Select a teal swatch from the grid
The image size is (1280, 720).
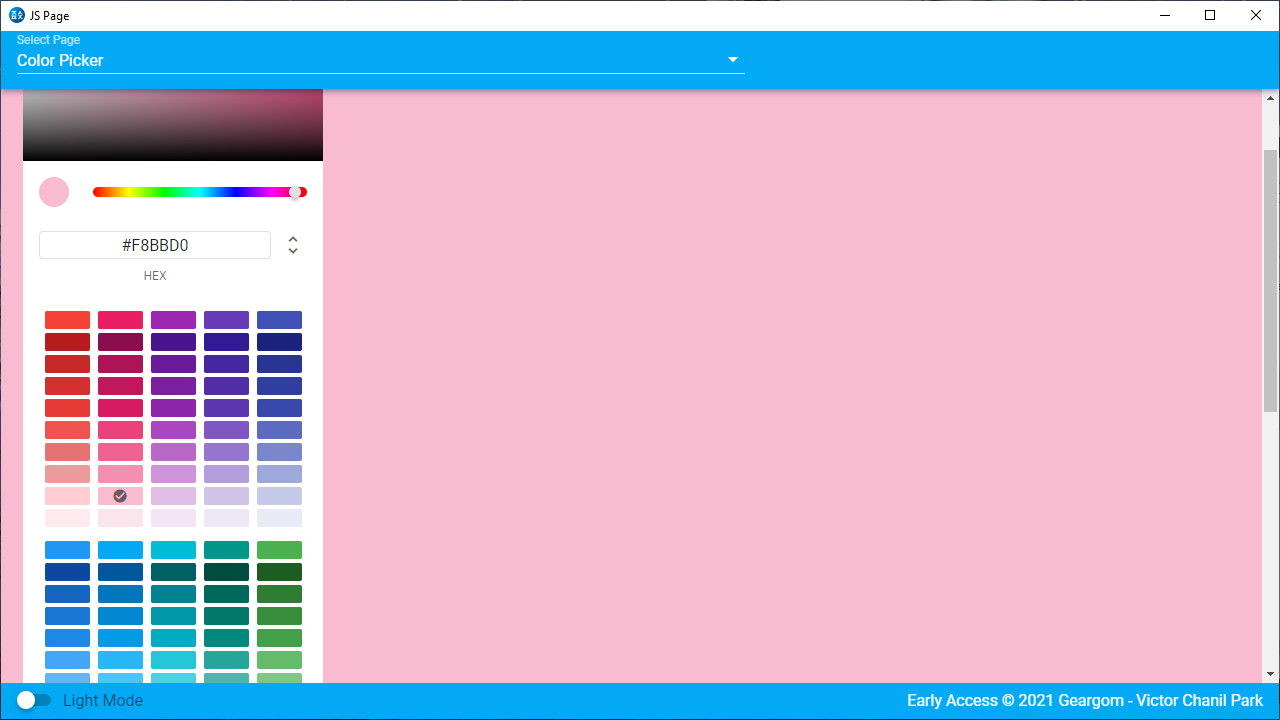click(226, 593)
